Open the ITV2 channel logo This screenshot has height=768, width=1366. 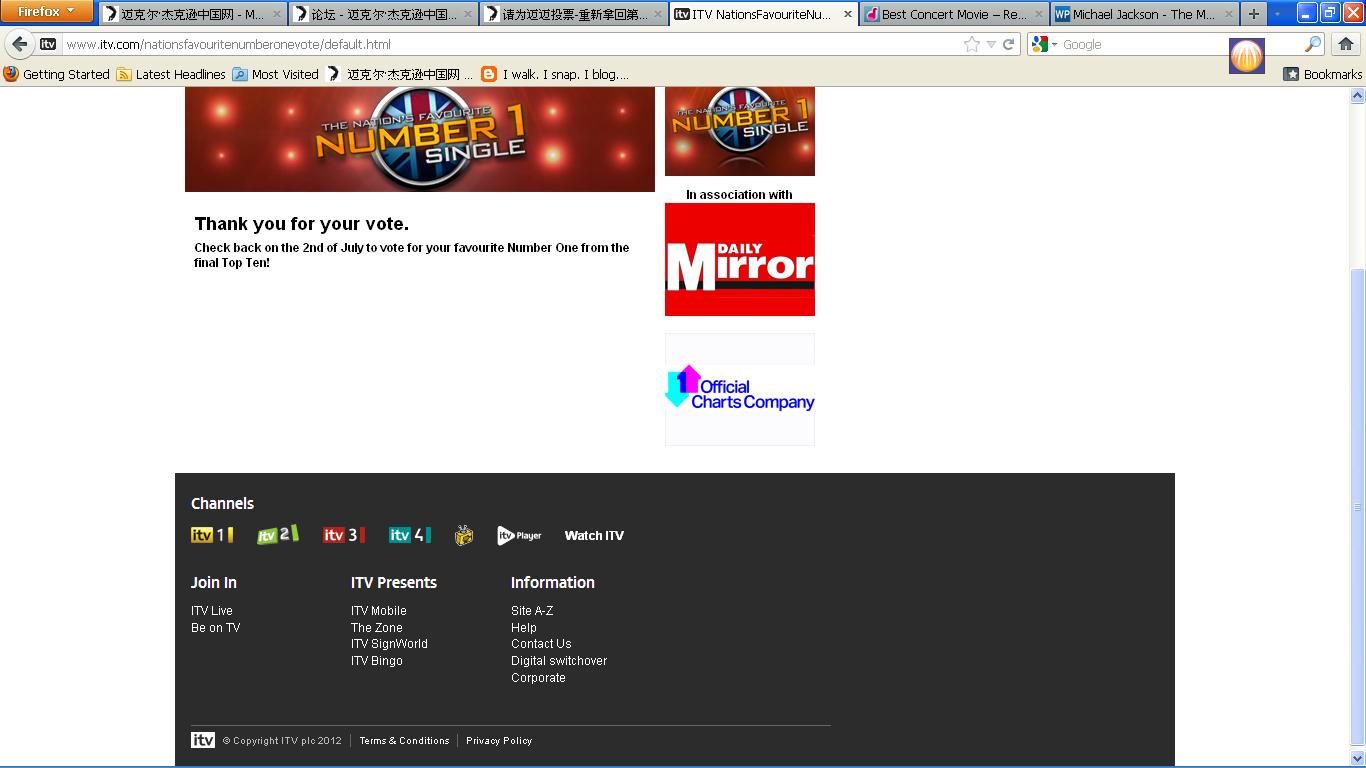[277, 535]
